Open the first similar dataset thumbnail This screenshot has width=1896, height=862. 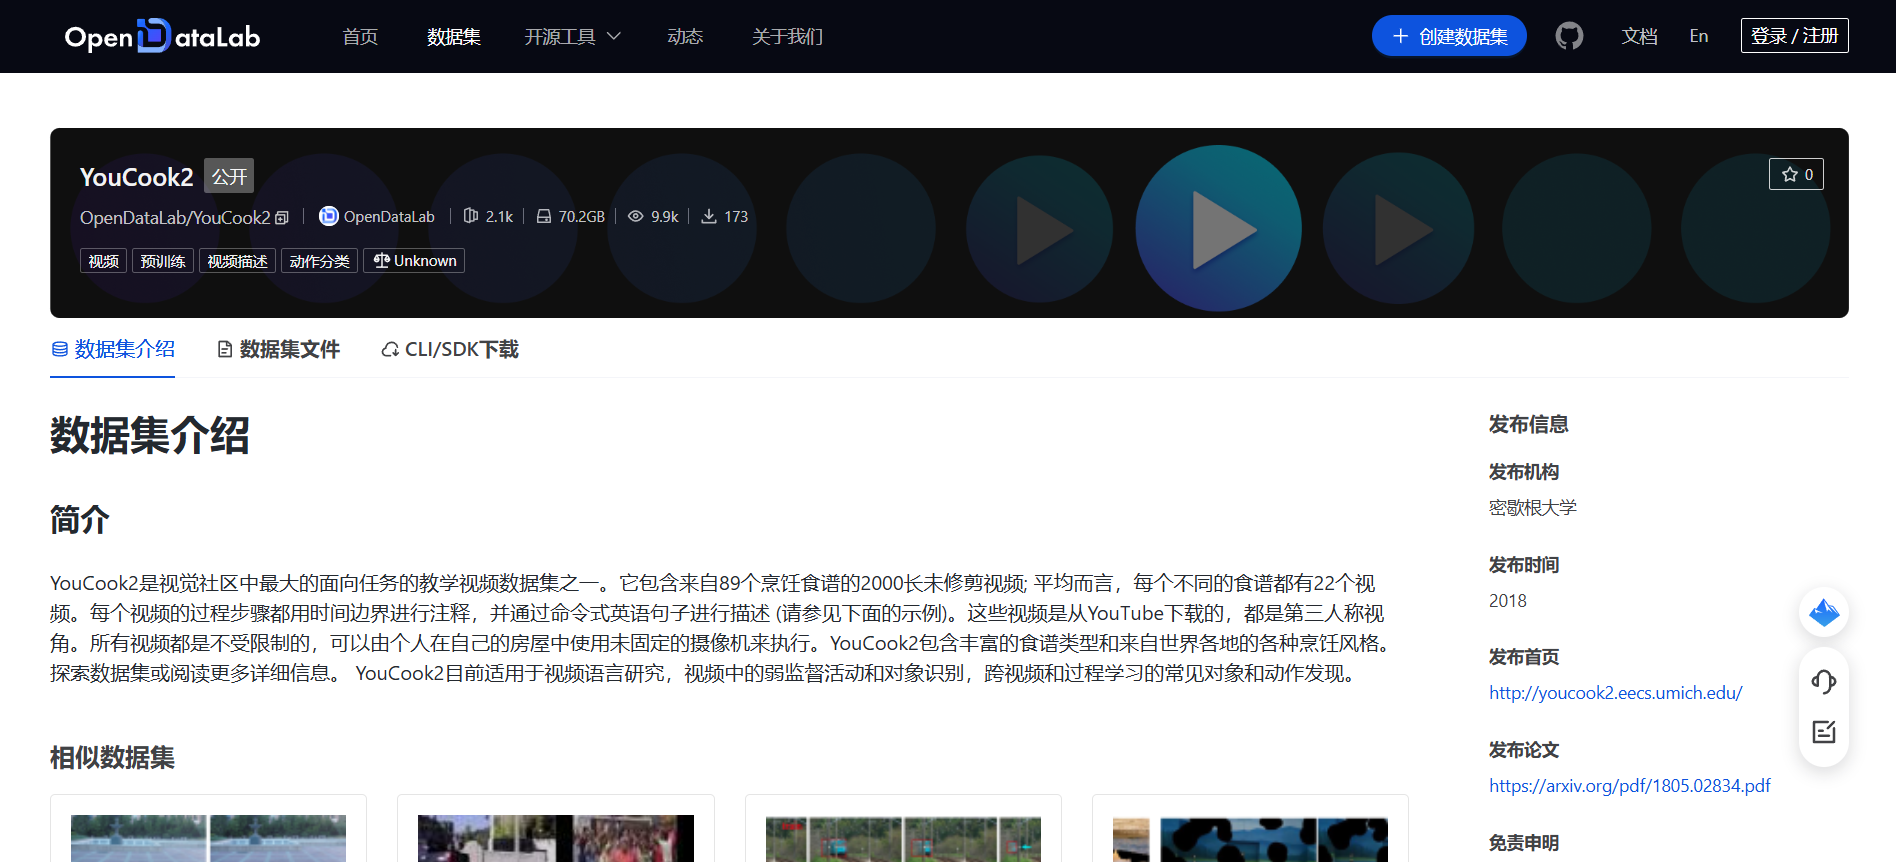[x=208, y=837]
